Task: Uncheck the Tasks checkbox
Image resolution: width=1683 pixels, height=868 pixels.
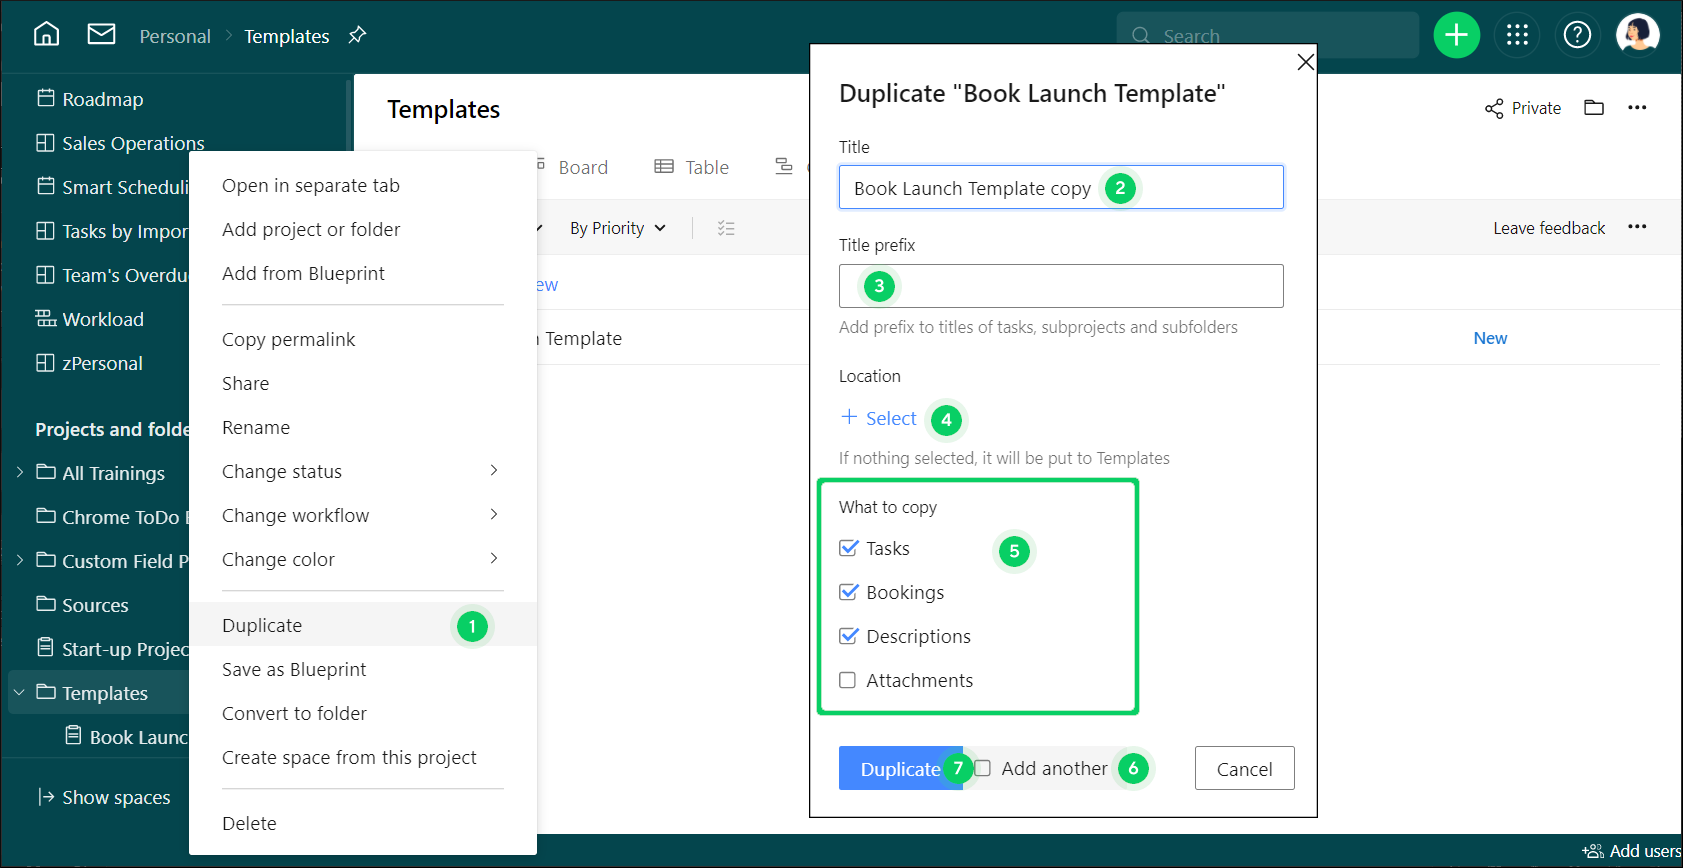Action: 849,548
